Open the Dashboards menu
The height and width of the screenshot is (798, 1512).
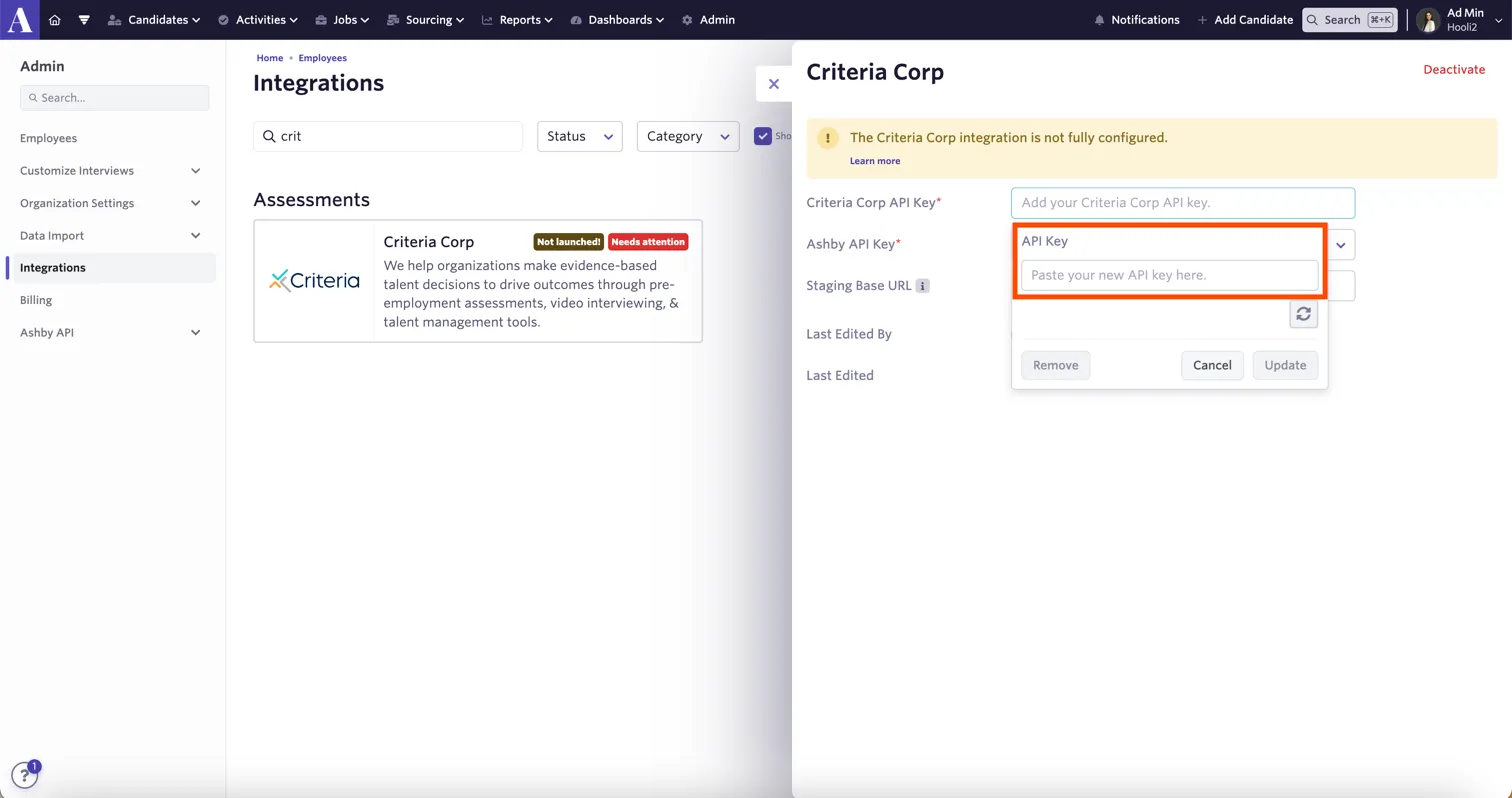pos(617,20)
